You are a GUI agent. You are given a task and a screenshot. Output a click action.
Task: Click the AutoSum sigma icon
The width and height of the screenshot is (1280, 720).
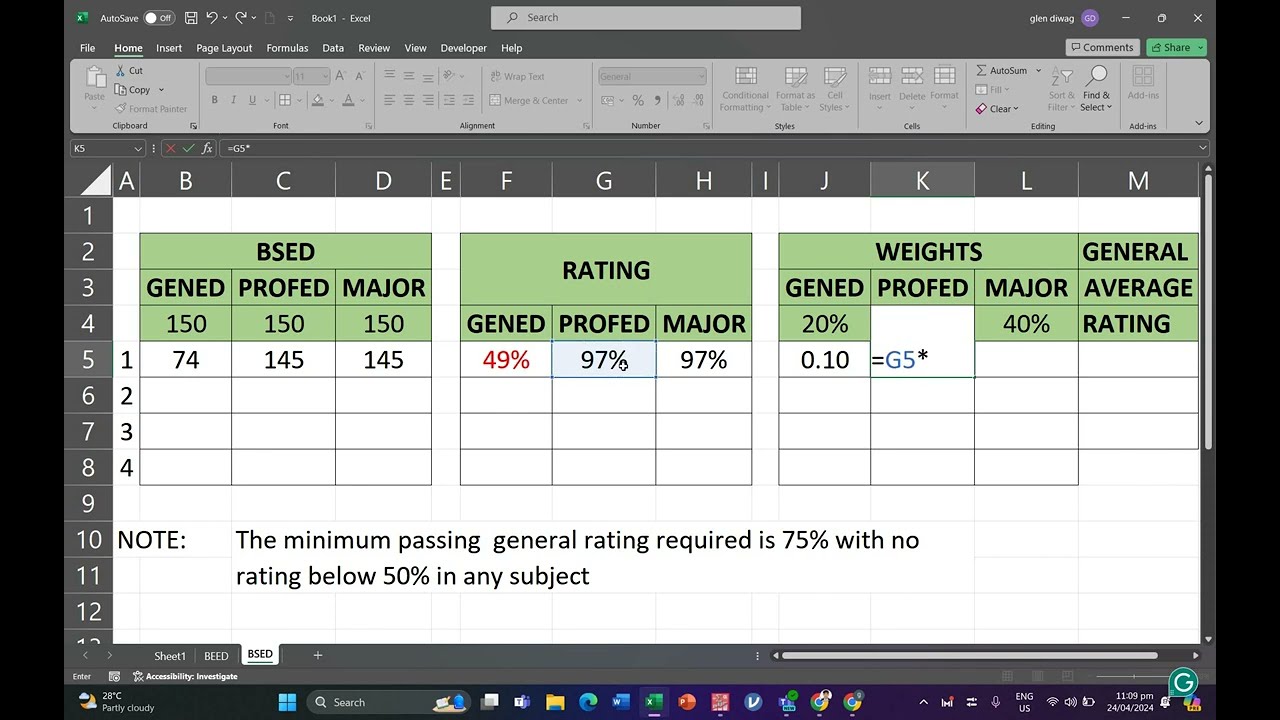pos(981,71)
